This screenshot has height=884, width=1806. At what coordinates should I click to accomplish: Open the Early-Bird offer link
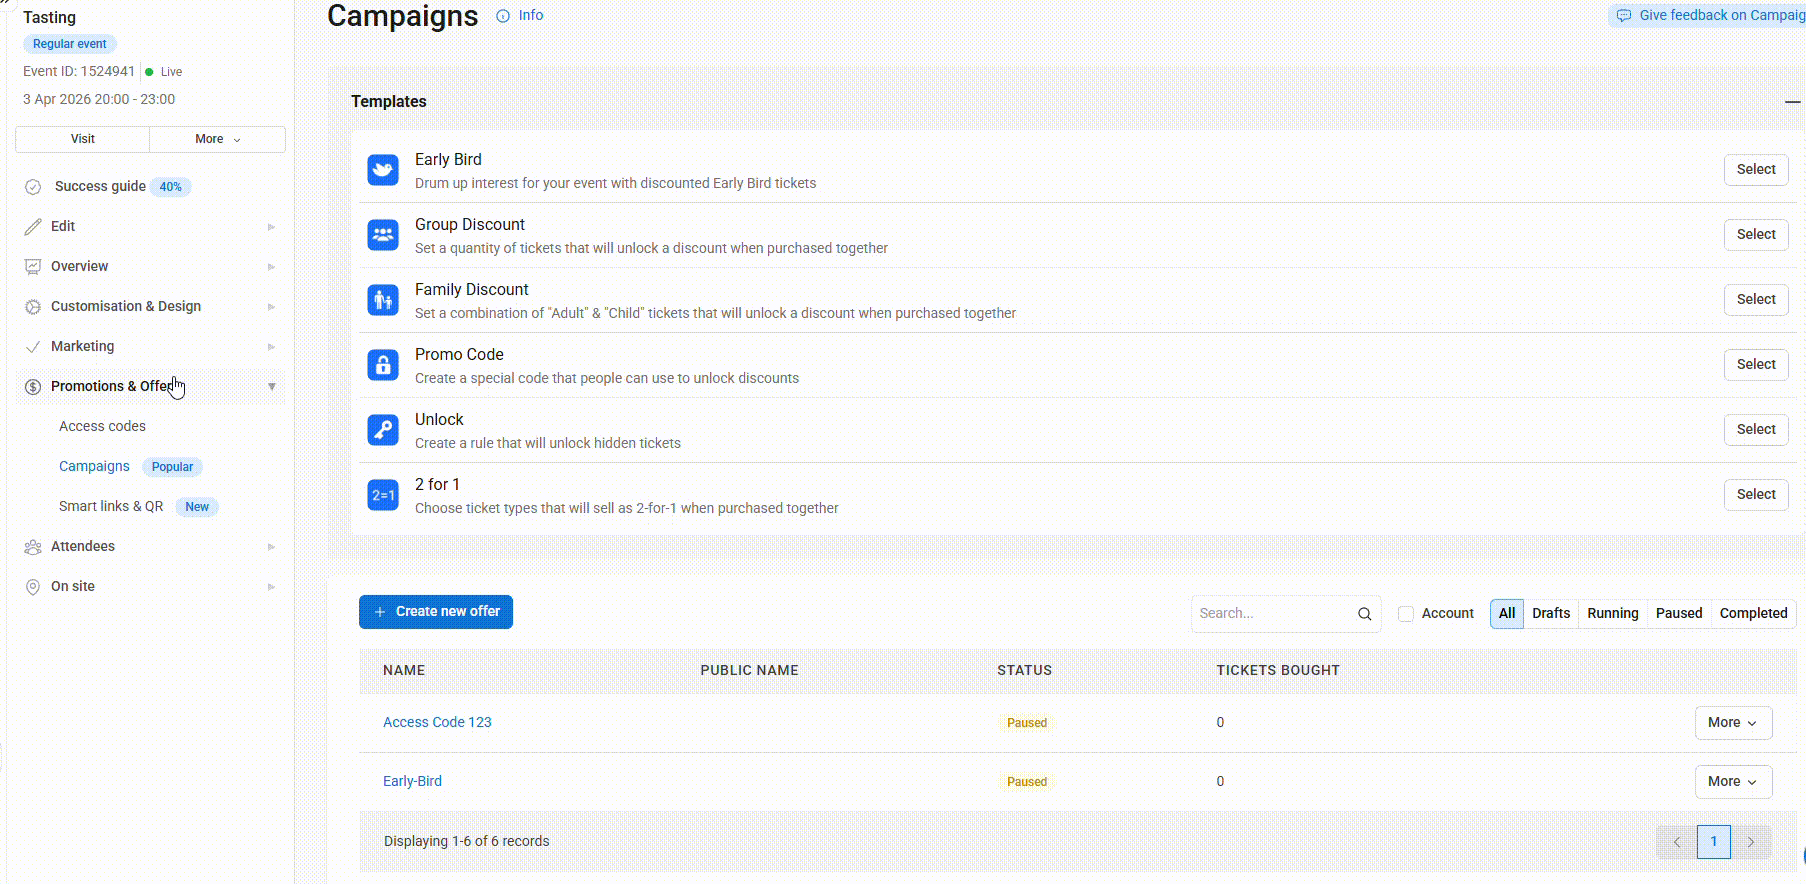(x=412, y=782)
